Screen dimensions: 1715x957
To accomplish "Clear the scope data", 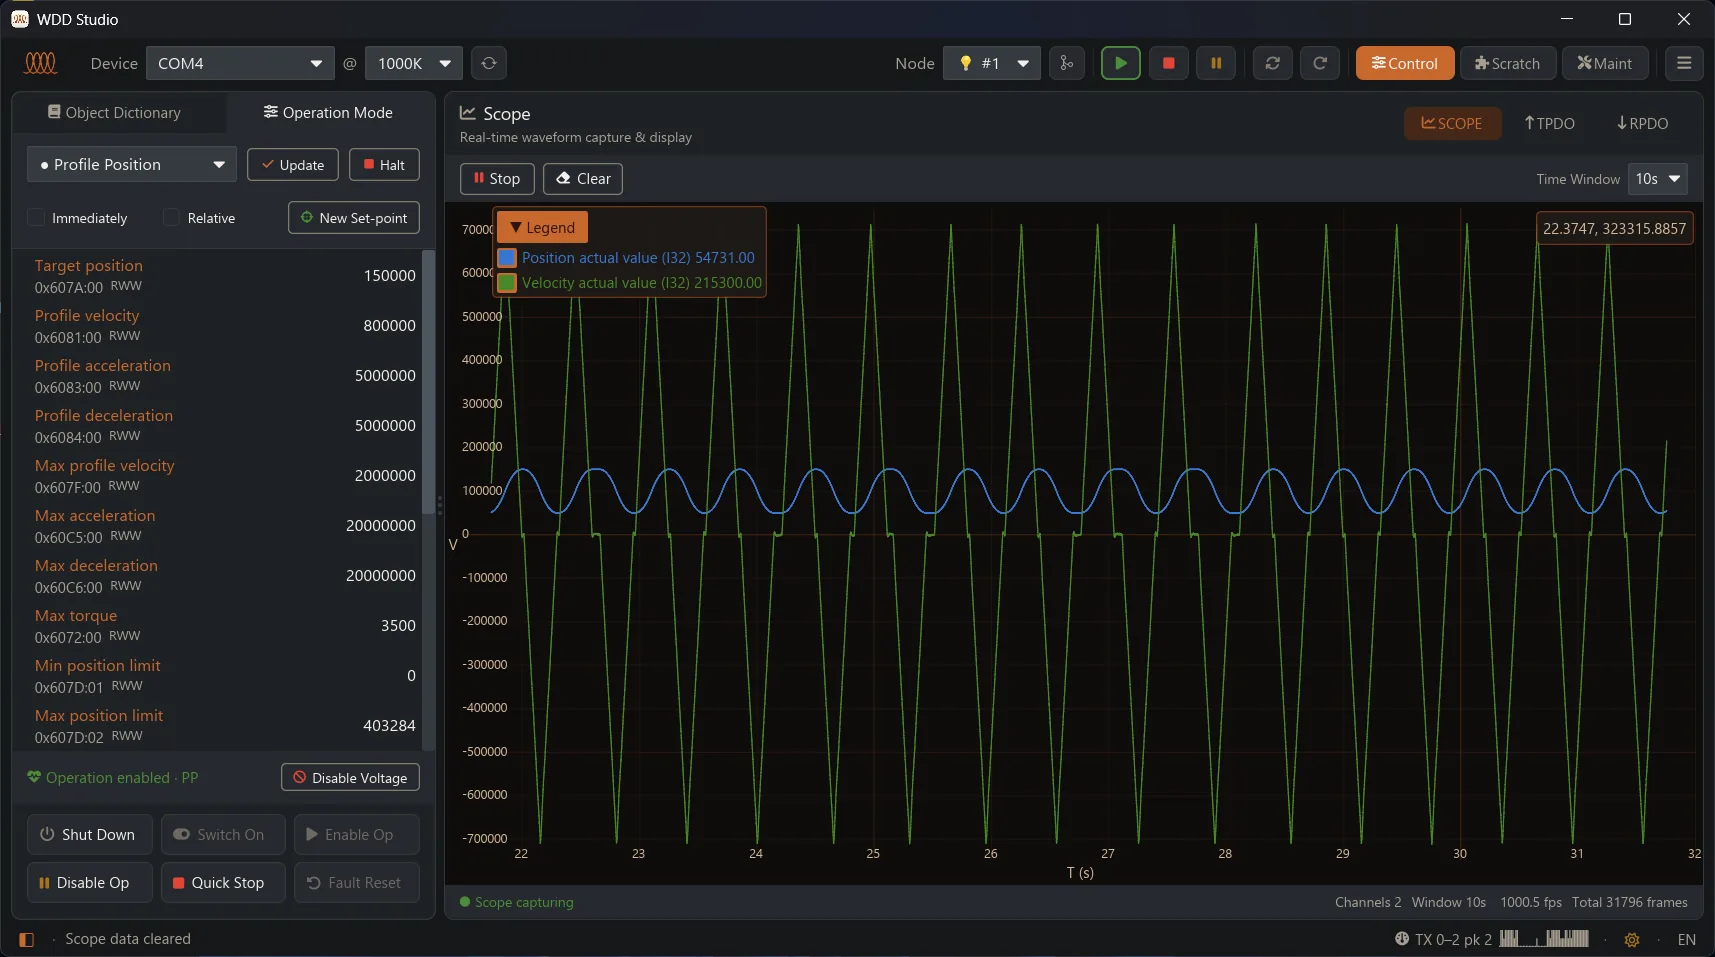I will 583,179.
